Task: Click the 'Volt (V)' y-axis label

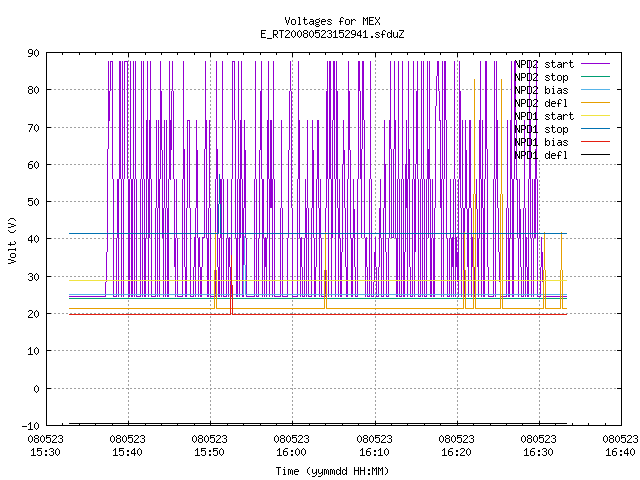Action: tap(12, 240)
